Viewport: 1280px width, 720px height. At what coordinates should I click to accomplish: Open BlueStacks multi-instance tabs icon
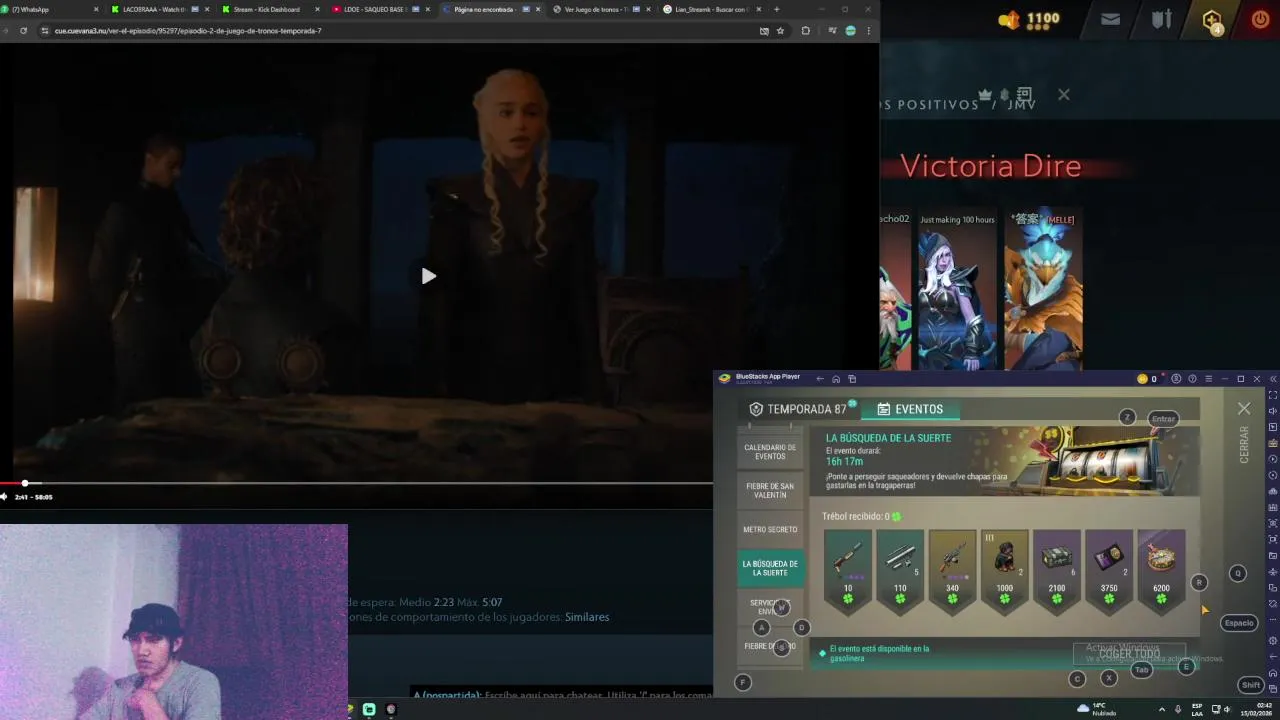coord(852,379)
